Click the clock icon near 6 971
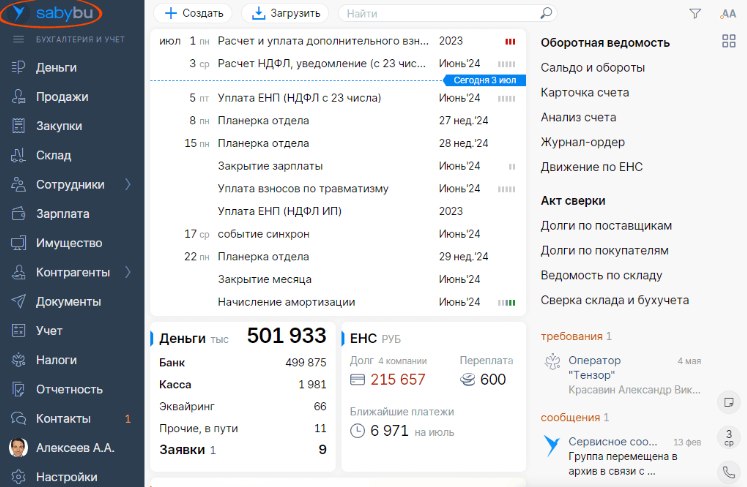 (357, 431)
